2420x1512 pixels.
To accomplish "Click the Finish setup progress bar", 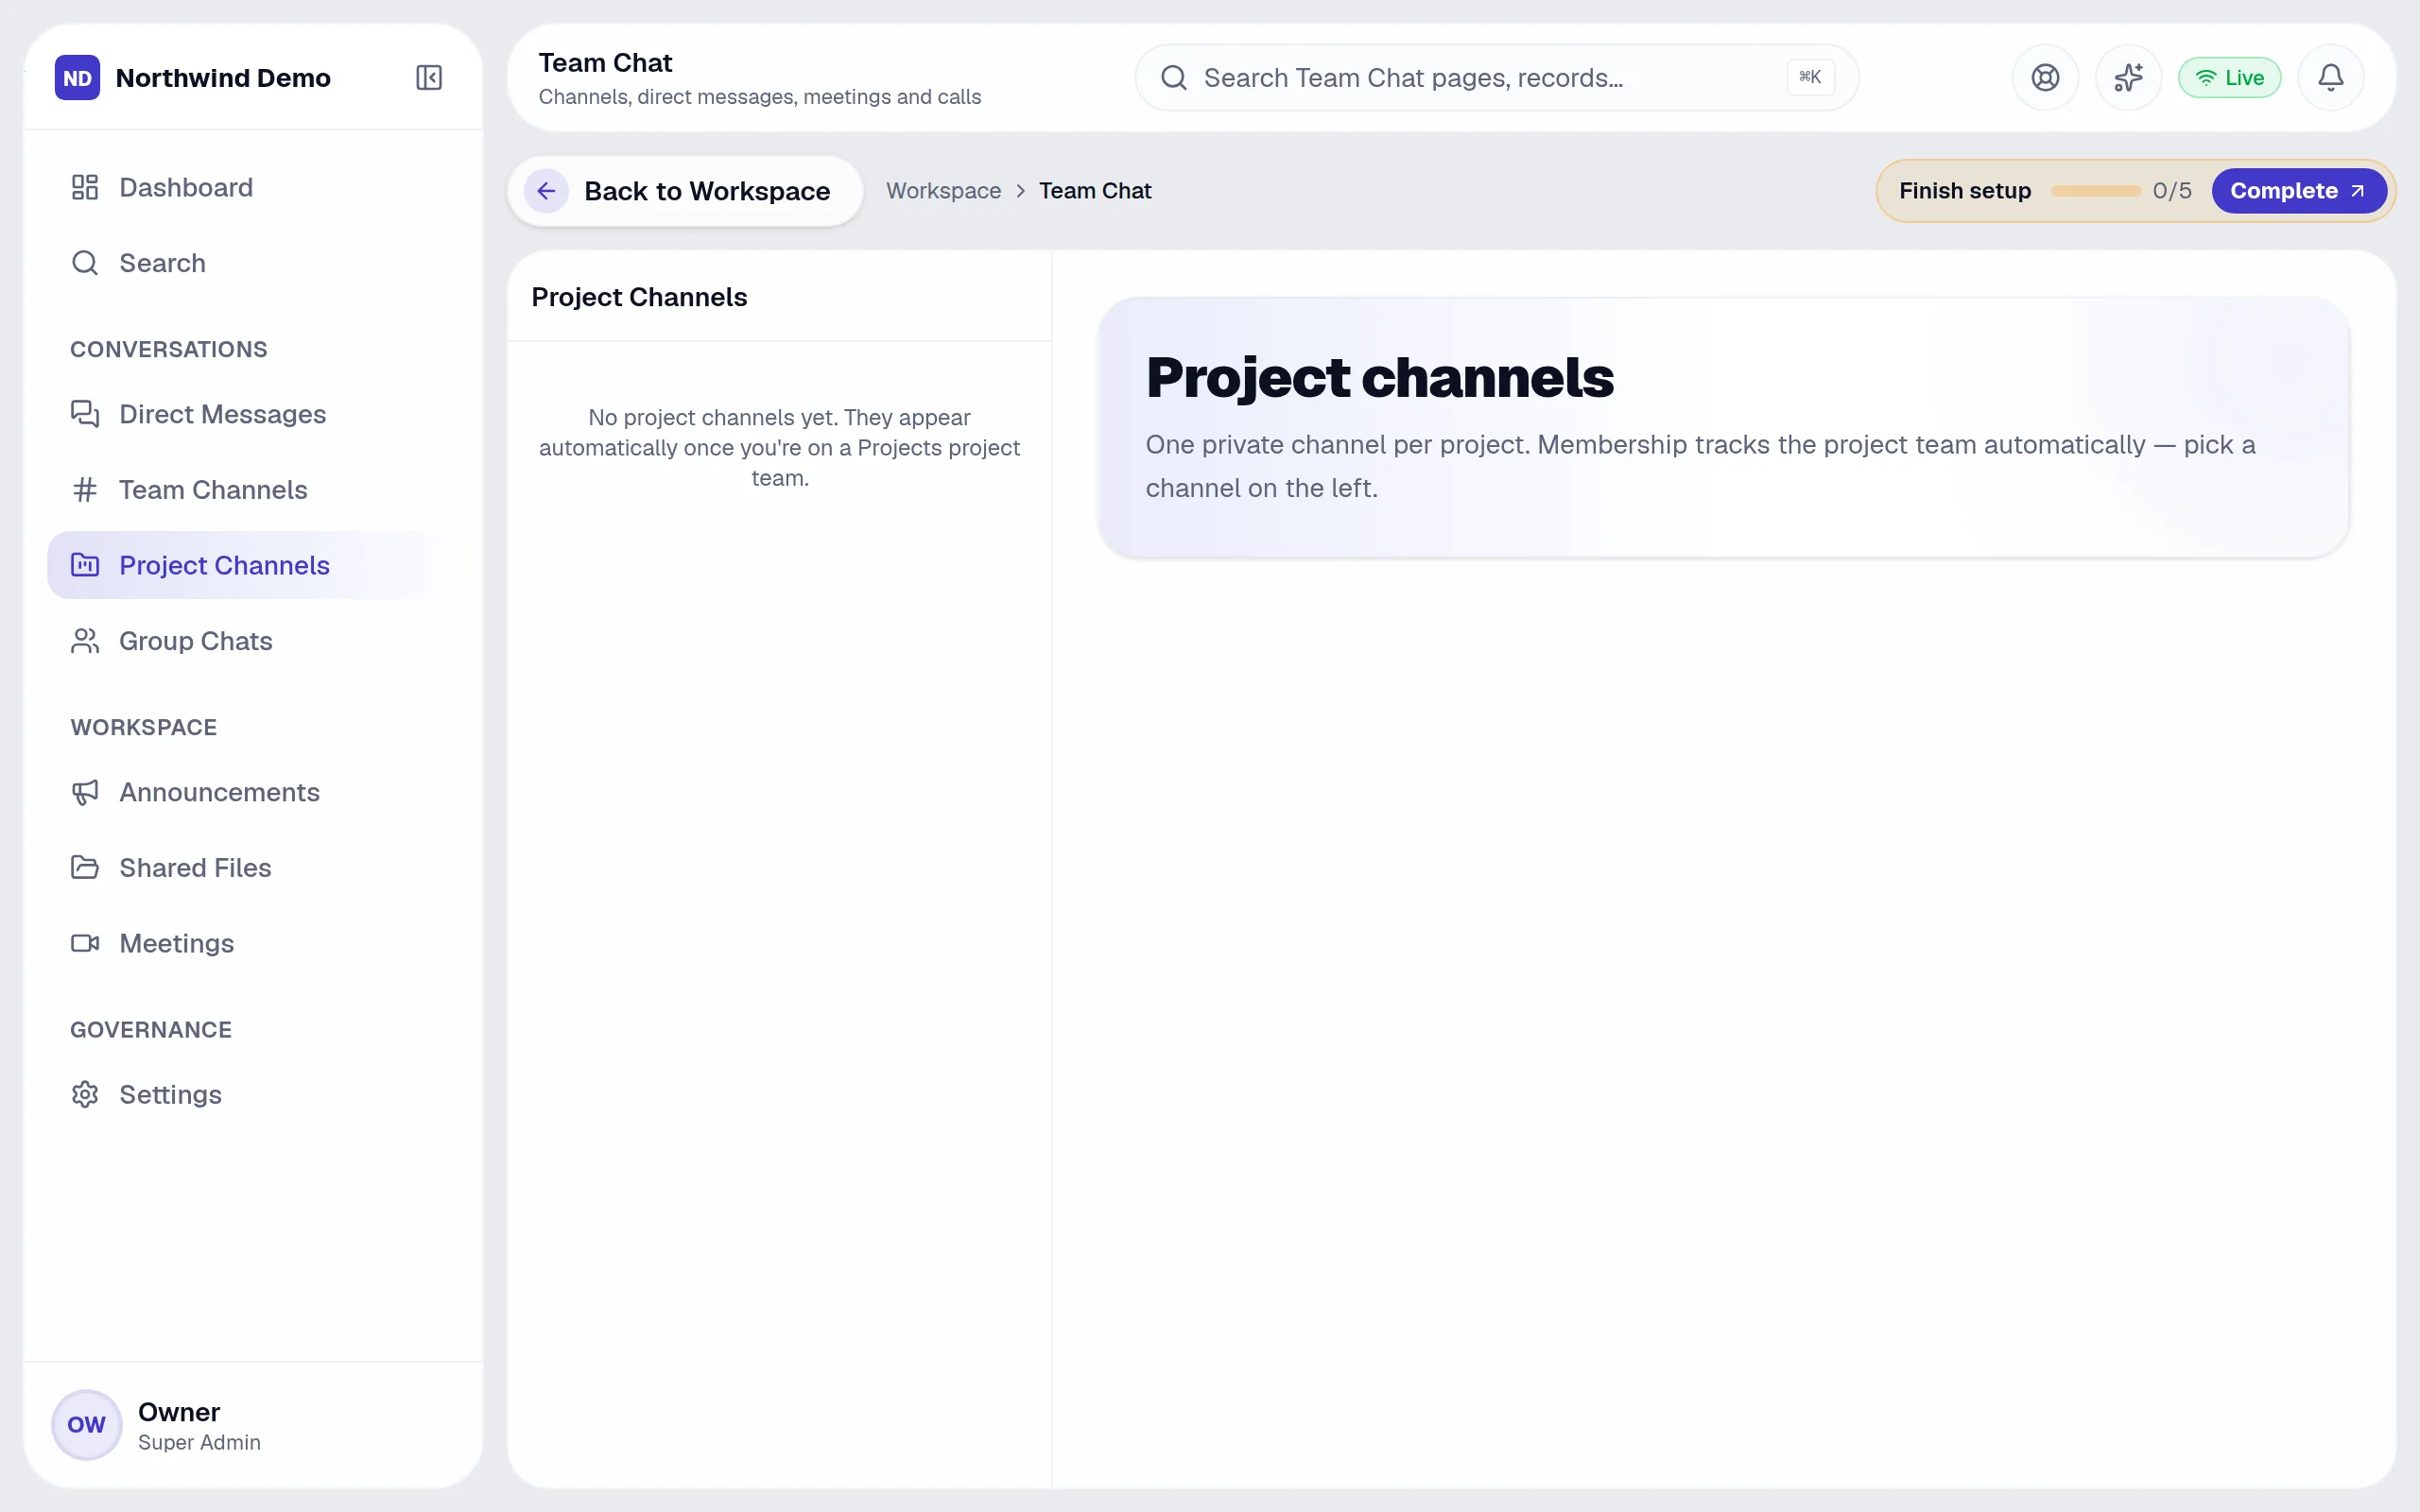I will (x=2096, y=191).
